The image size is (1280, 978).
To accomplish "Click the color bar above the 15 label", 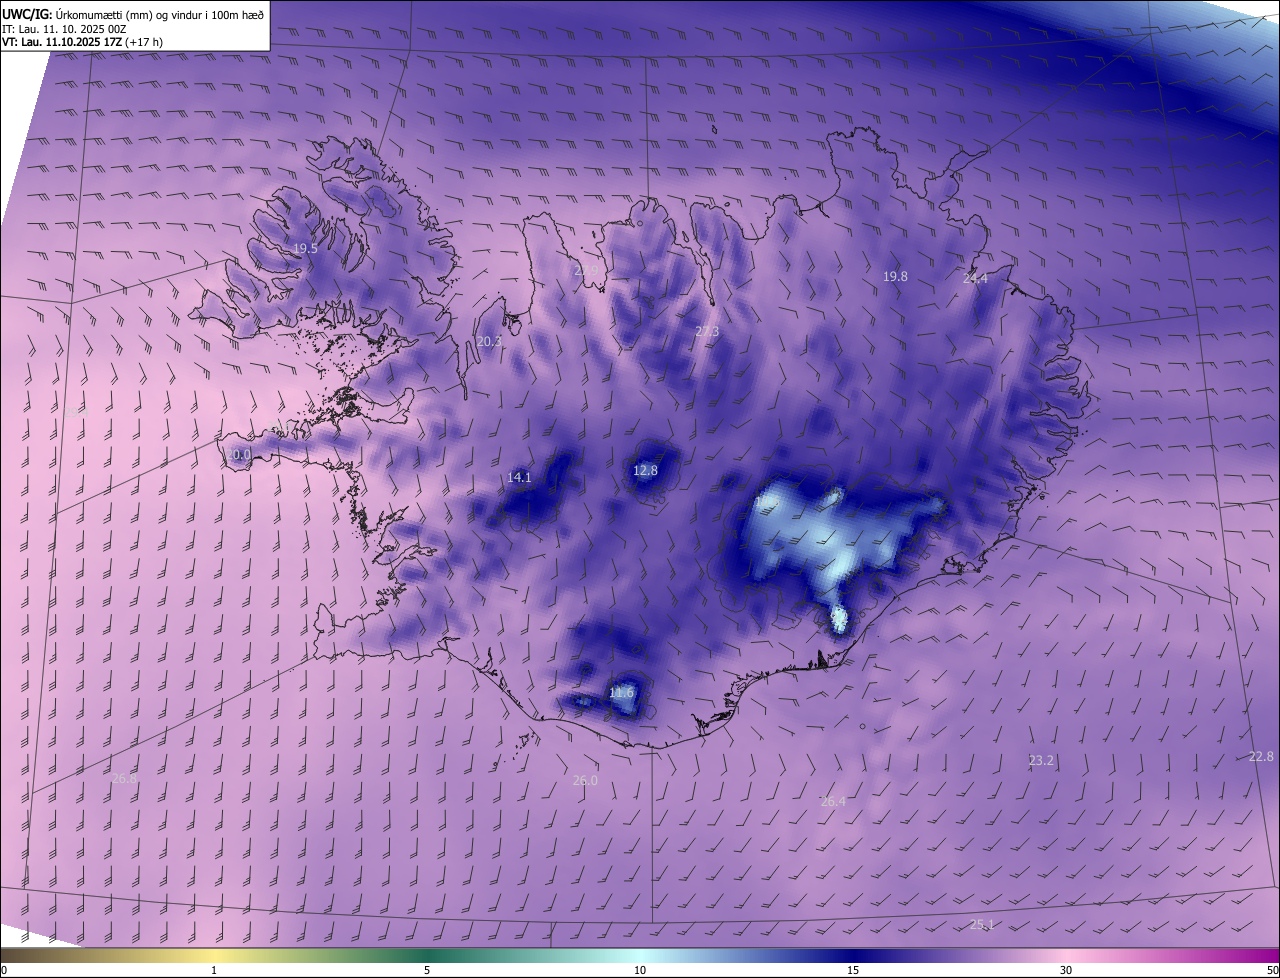I will point(853,955).
